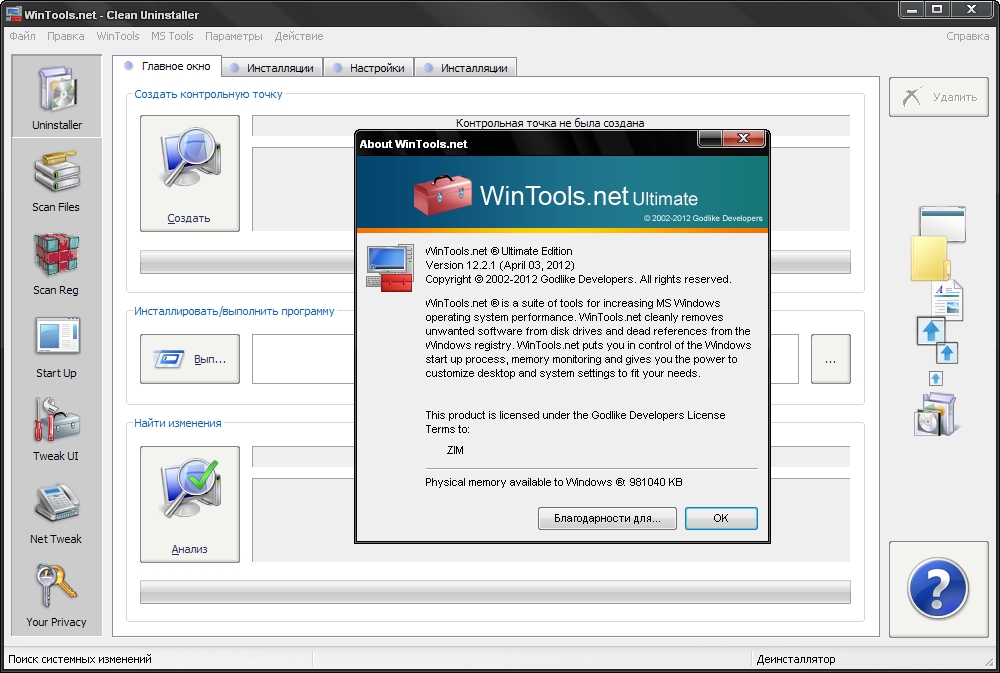Click the 'Контрольная точка не была создана' status text

550,123
